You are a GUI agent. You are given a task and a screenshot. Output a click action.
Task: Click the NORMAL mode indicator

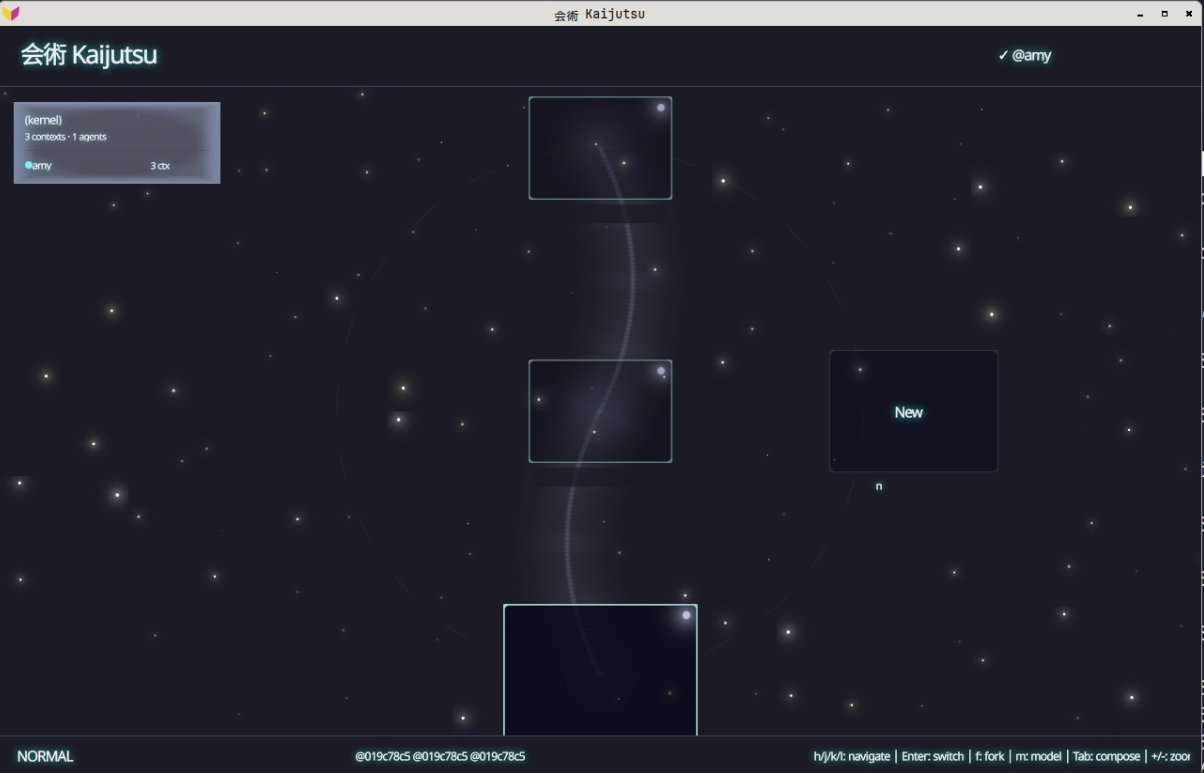click(45, 756)
